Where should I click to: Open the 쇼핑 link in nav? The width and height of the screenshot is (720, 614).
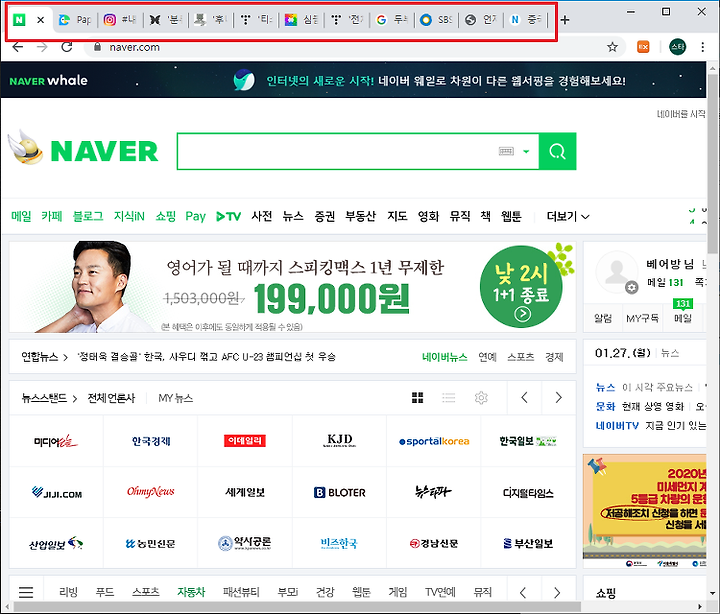point(165,216)
